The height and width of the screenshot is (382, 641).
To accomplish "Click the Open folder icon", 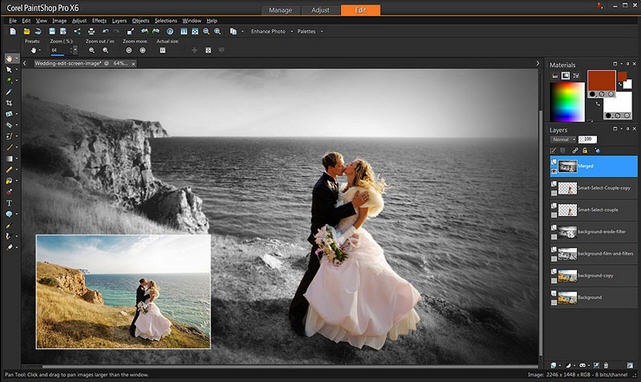I will click(27, 31).
